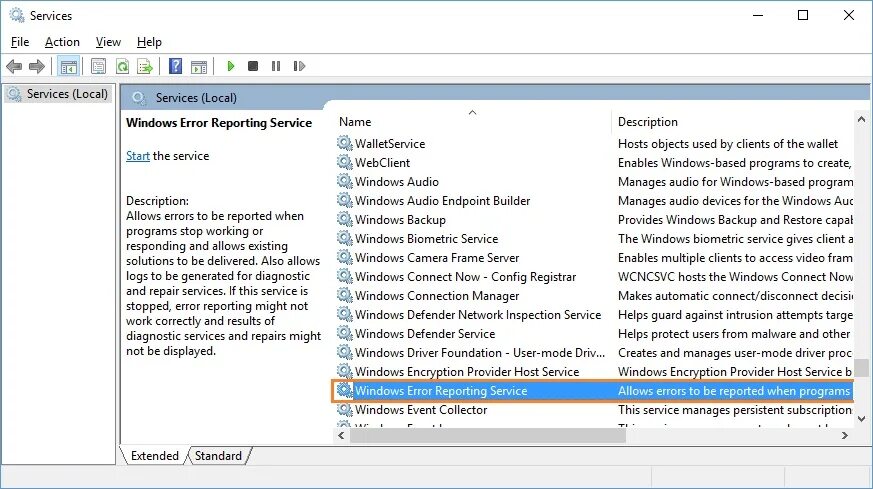The height and width of the screenshot is (489, 873).
Task: Click gear icon beside Windows Event Collector
Action: point(345,409)
